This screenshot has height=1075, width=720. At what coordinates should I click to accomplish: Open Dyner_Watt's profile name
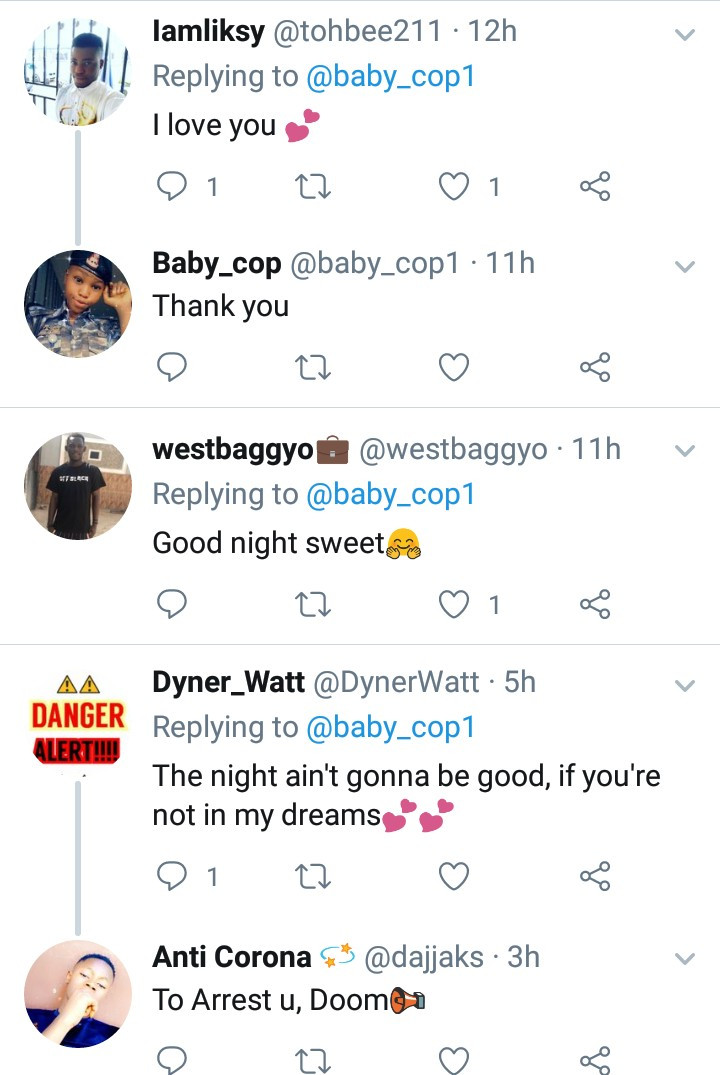pyautogui.click(x=229, y=683)
